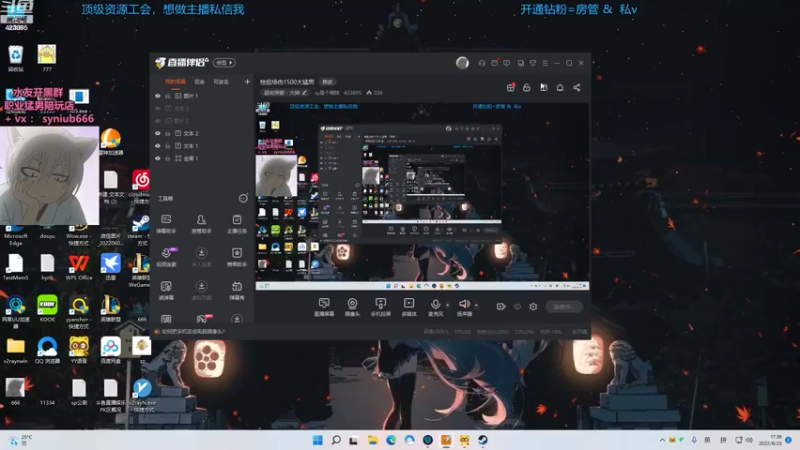Click the 修改 button next to the stream title

tap(327, 82)
